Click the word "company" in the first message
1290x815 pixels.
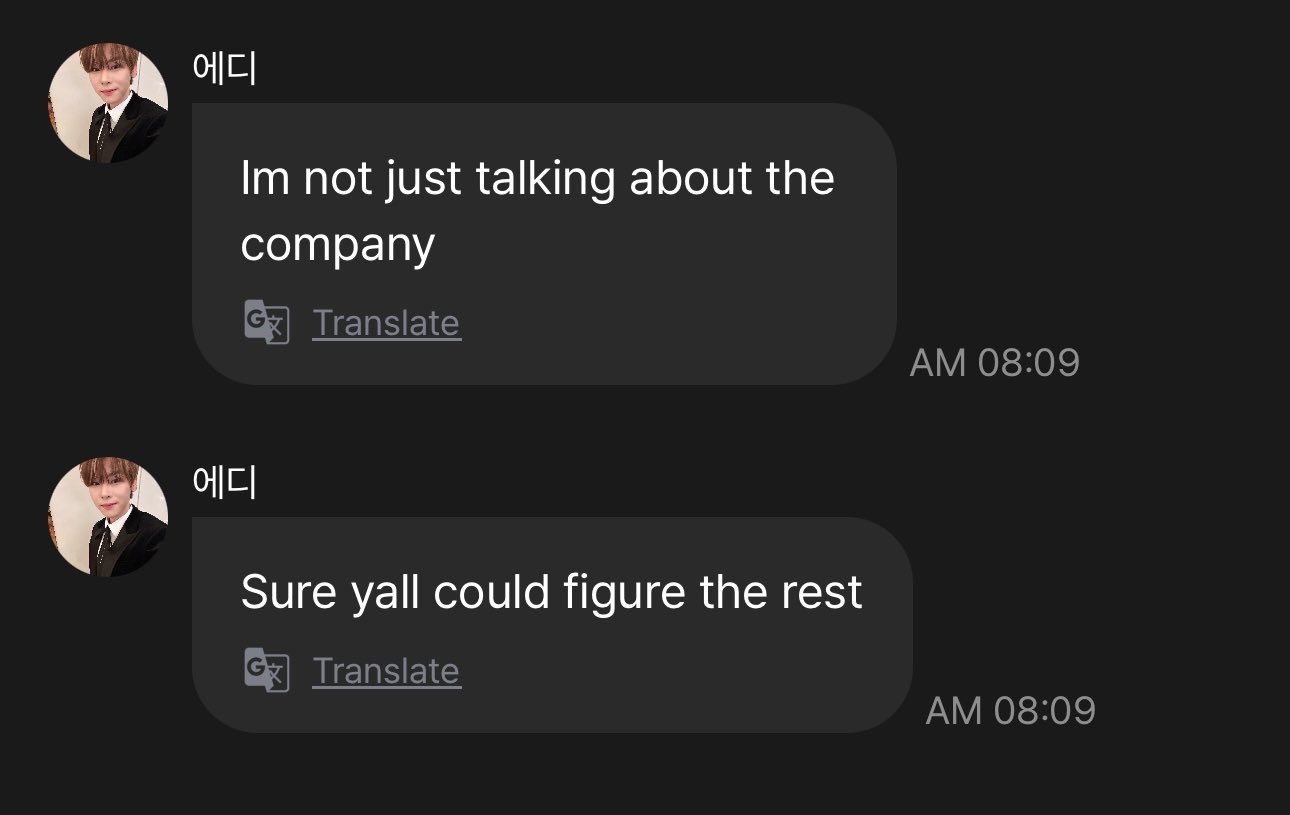pyautogui.click(x=337, y=245)
